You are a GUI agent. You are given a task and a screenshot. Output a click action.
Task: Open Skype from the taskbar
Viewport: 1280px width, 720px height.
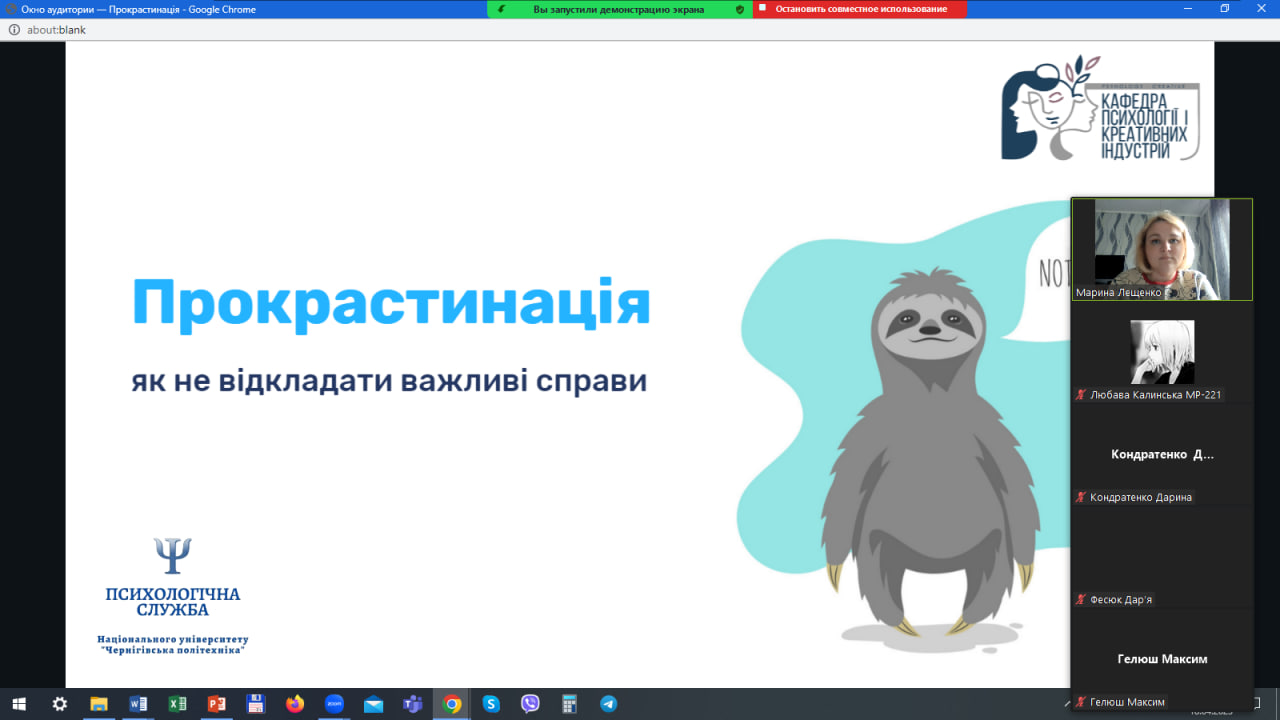click(x=491, y=704)
